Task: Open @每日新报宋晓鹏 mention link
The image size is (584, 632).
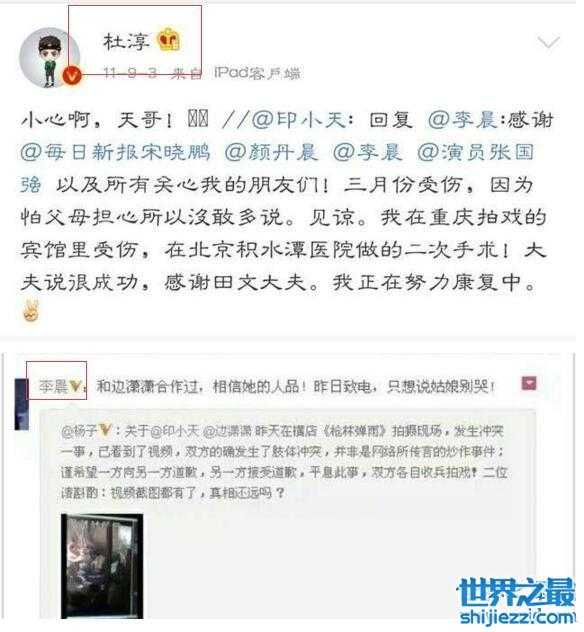Action: tap(115, 152)
